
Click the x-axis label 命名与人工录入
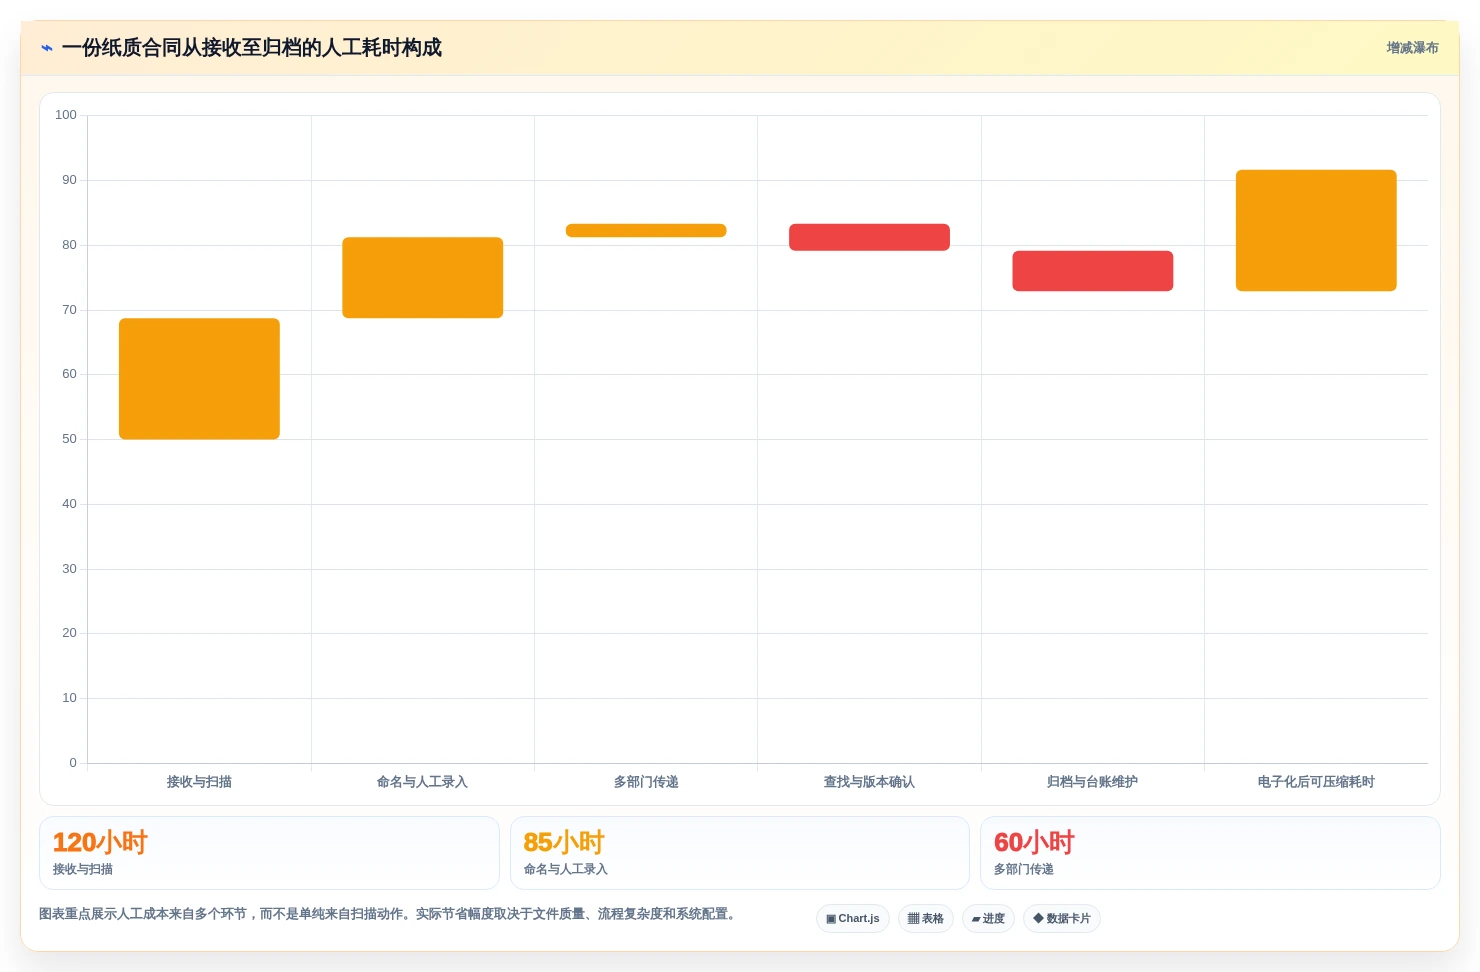423,782
